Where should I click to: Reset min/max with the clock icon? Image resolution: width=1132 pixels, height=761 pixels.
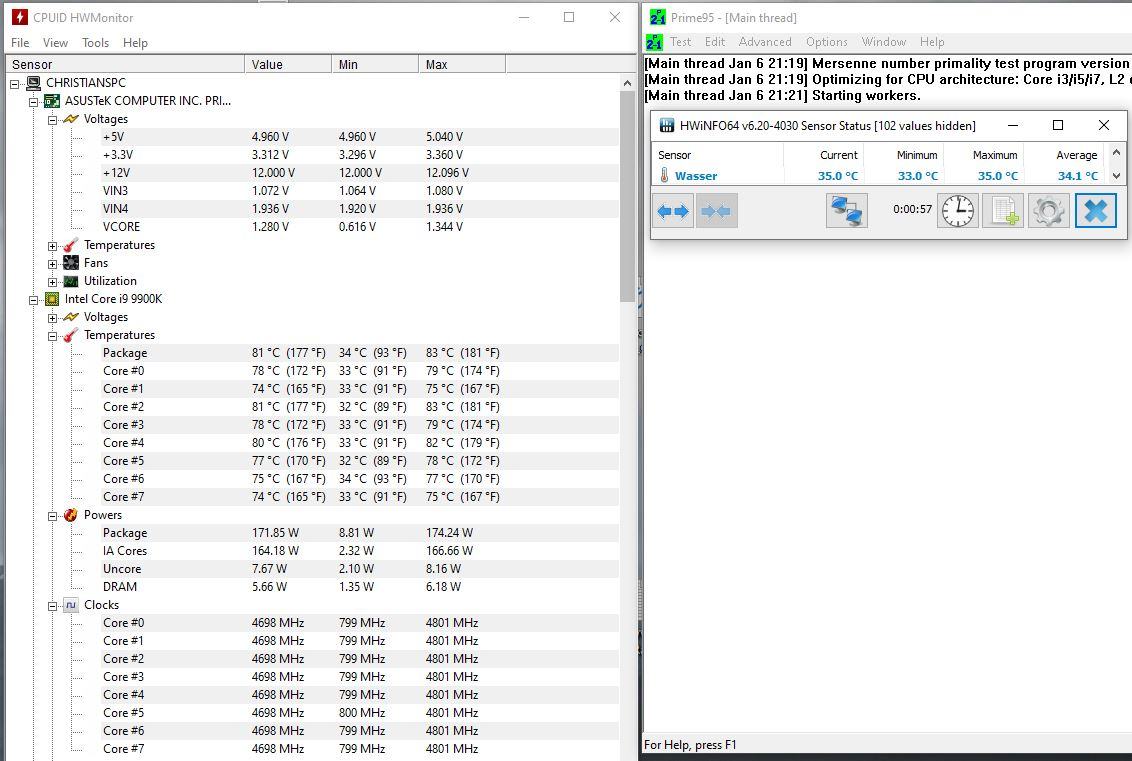958,211
